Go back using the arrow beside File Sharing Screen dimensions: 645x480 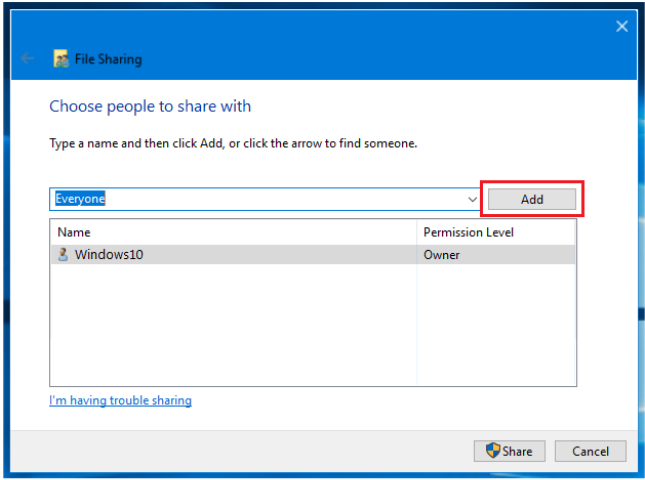[27, 58]
